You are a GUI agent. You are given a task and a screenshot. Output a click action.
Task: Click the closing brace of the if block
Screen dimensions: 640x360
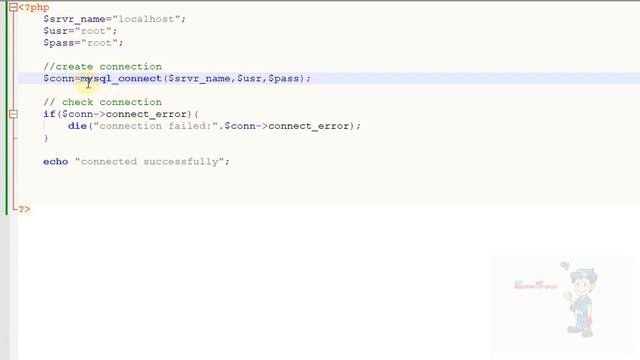coord(46,138)
